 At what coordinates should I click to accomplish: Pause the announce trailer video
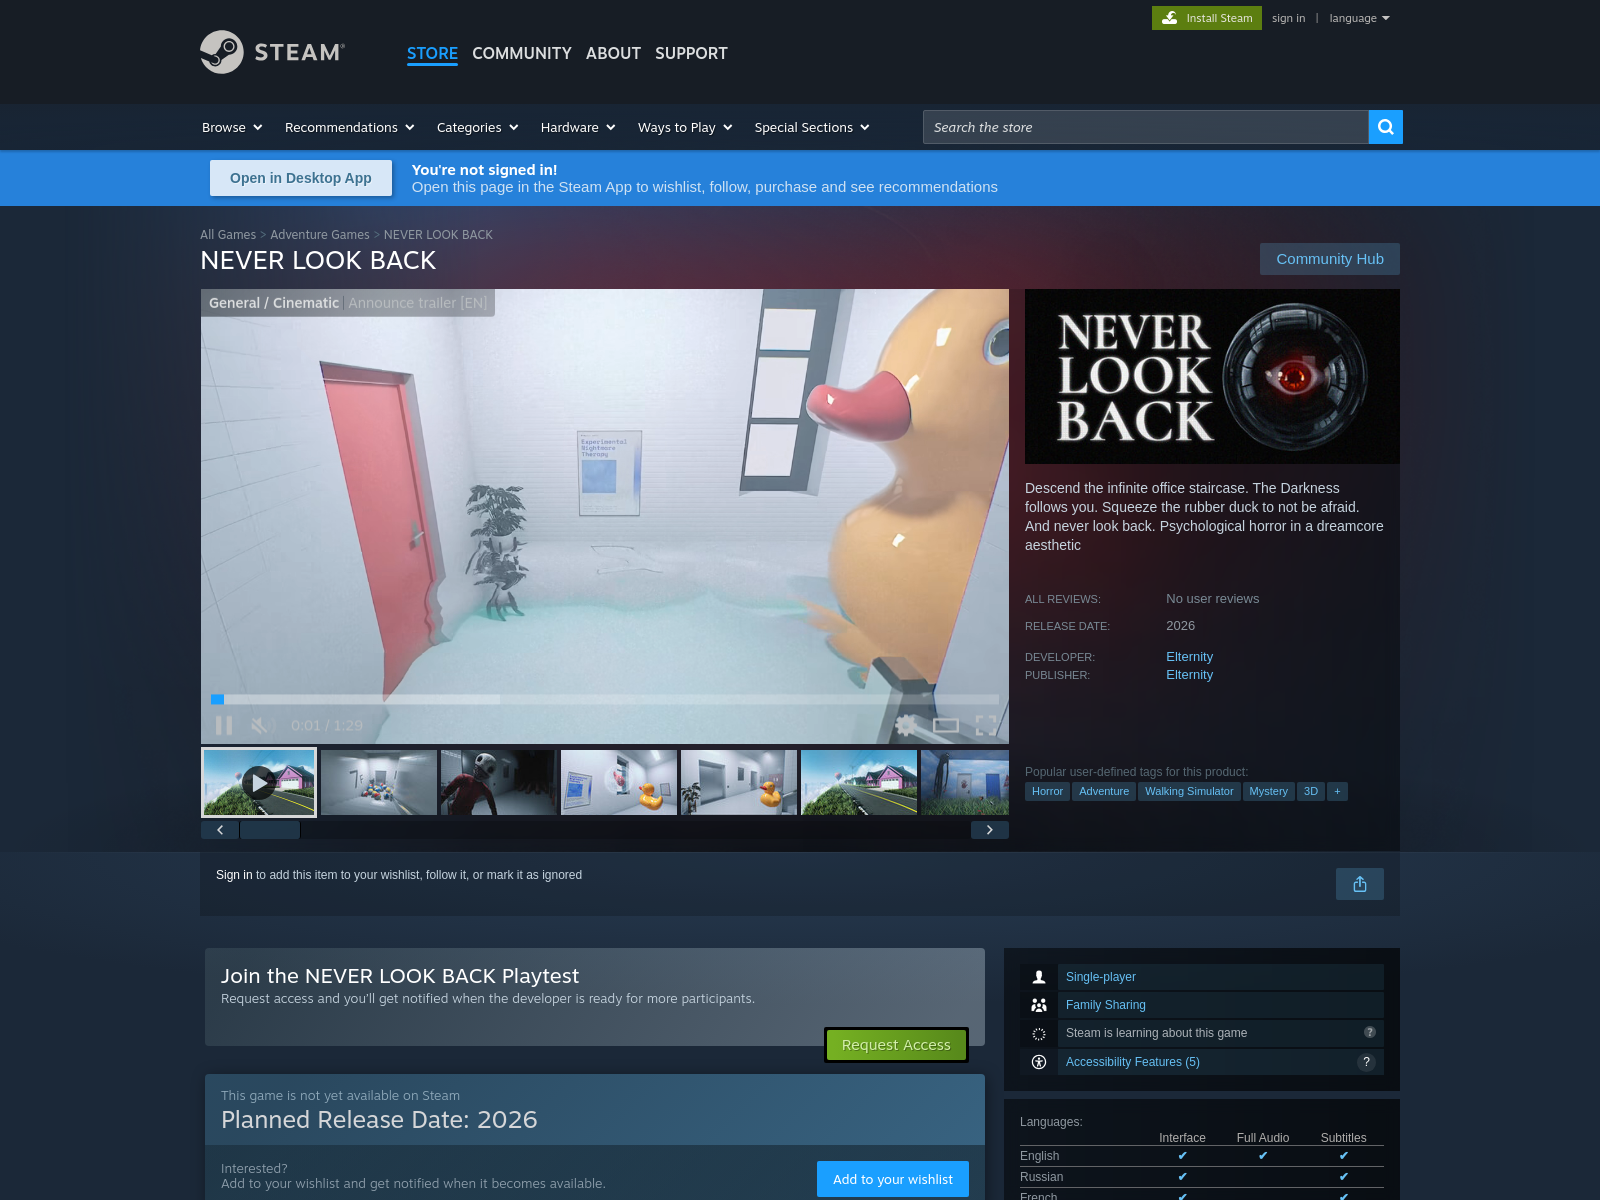(224, 725)
